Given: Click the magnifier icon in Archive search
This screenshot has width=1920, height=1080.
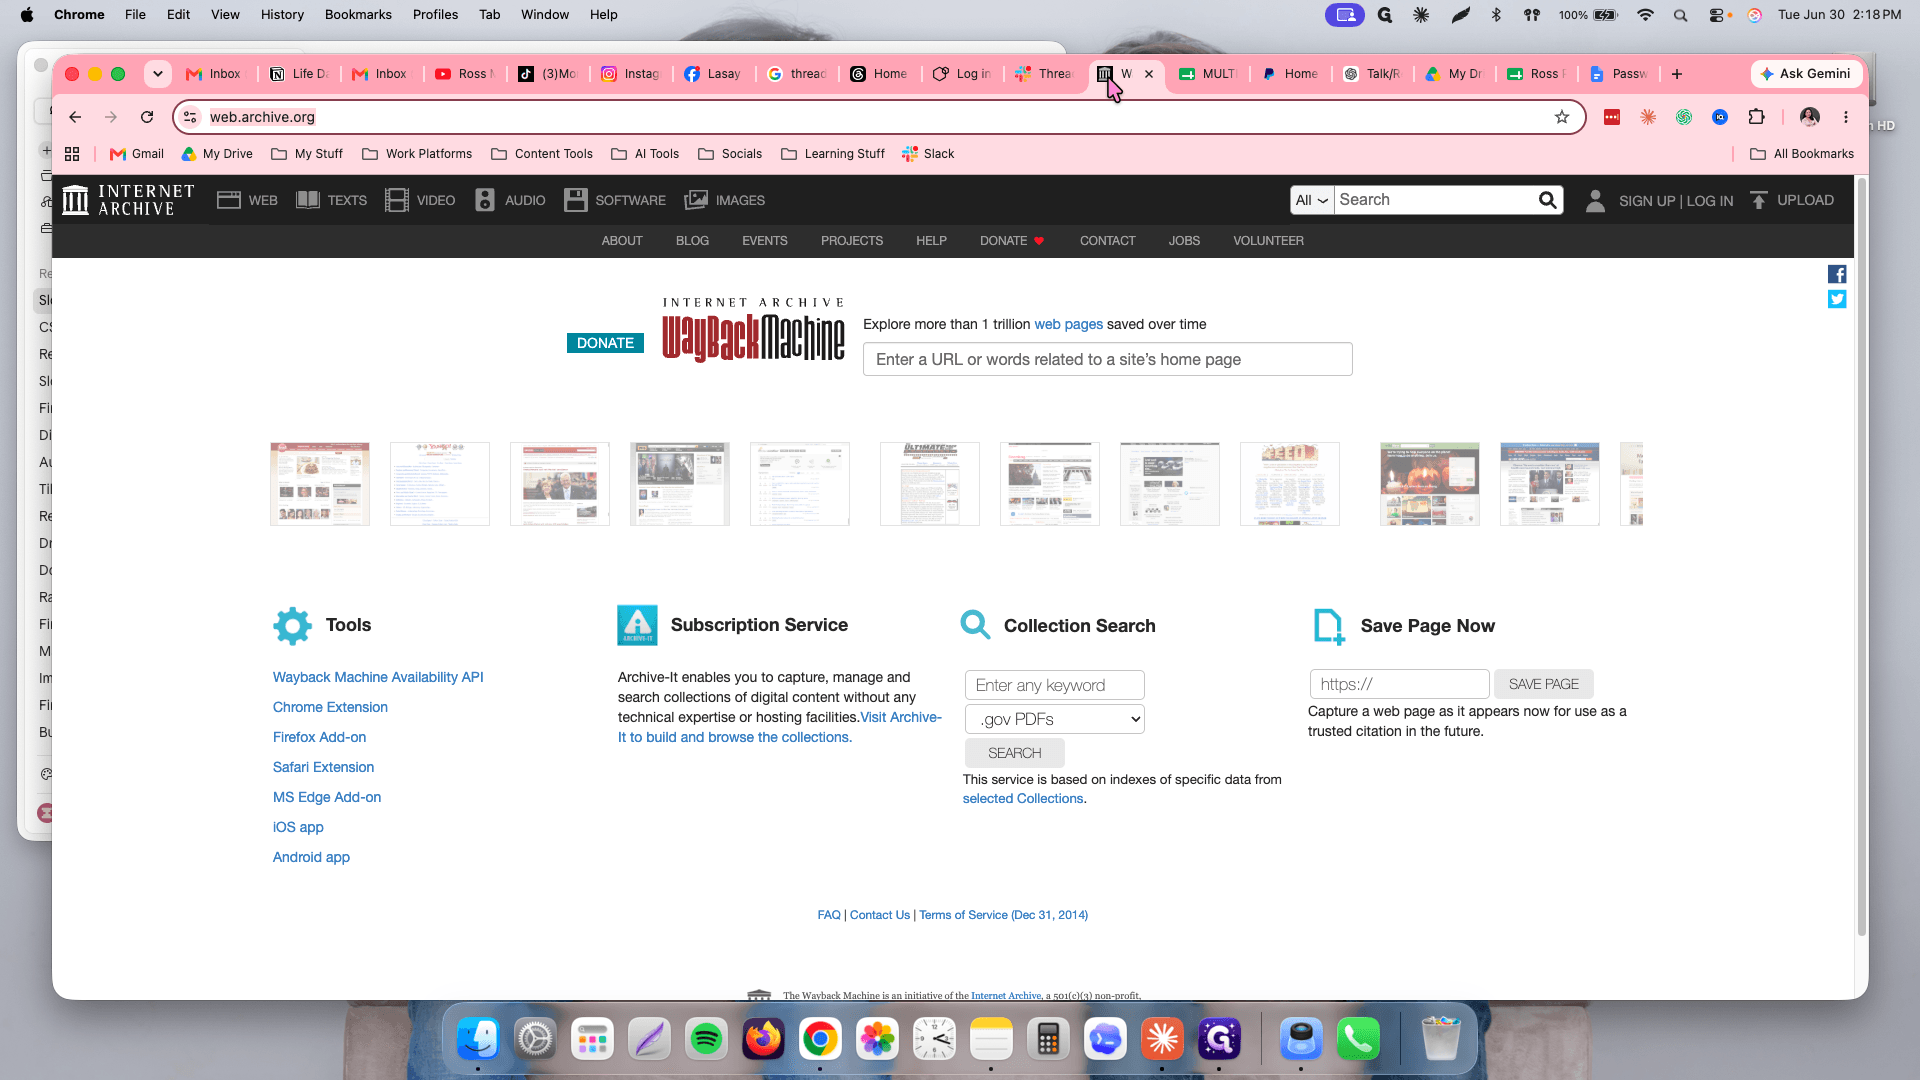Looking at the screenshot, I should (x=1547, y=200).
